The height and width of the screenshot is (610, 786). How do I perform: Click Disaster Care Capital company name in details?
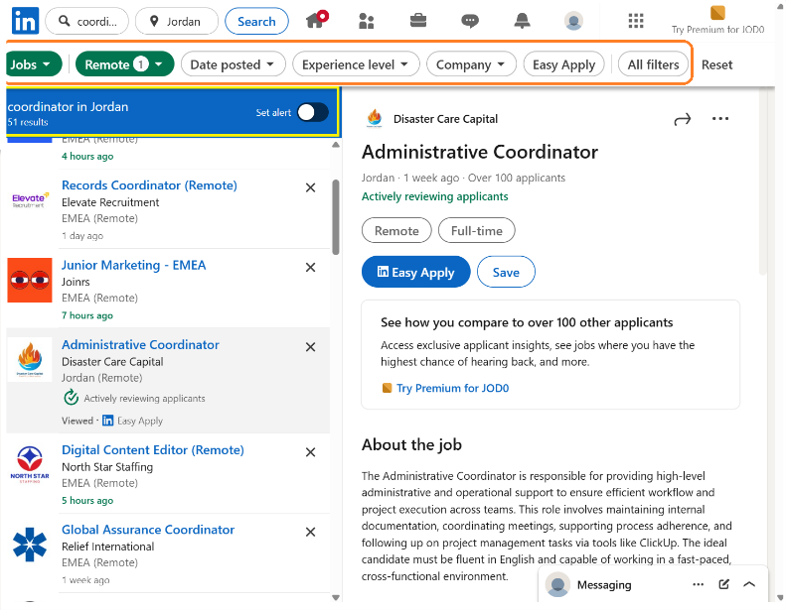pyautogui.click(x=446, y=119)
